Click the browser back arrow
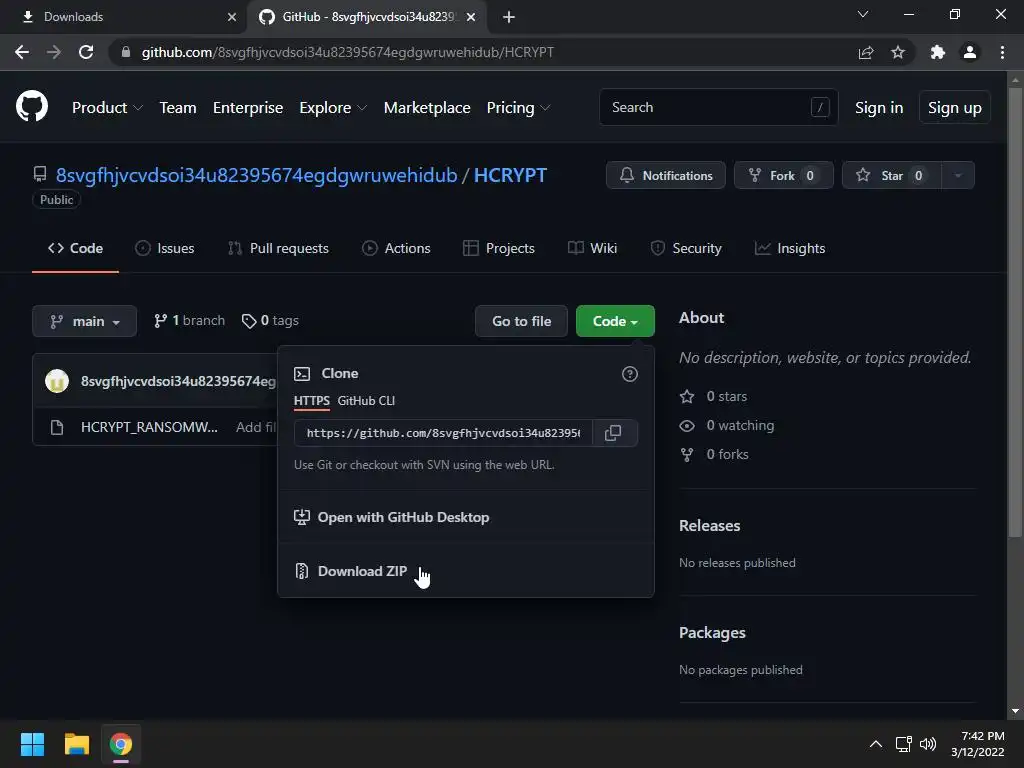Image resolution: width=1024 pixels, height=768 pixels. tap(22, 52)
